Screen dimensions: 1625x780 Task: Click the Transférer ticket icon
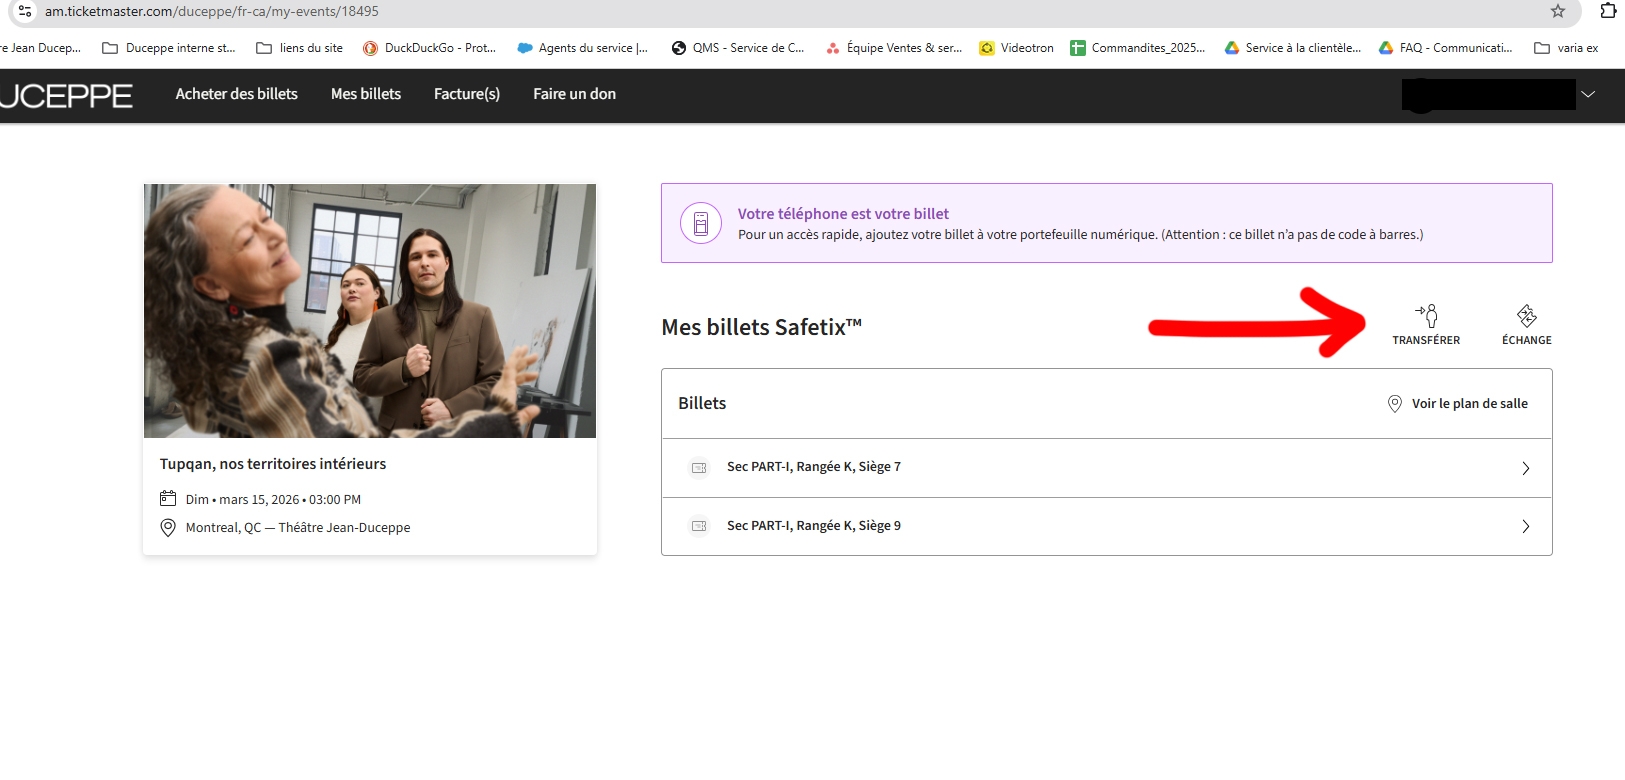pyautogui.click(x=1426, y=316)
